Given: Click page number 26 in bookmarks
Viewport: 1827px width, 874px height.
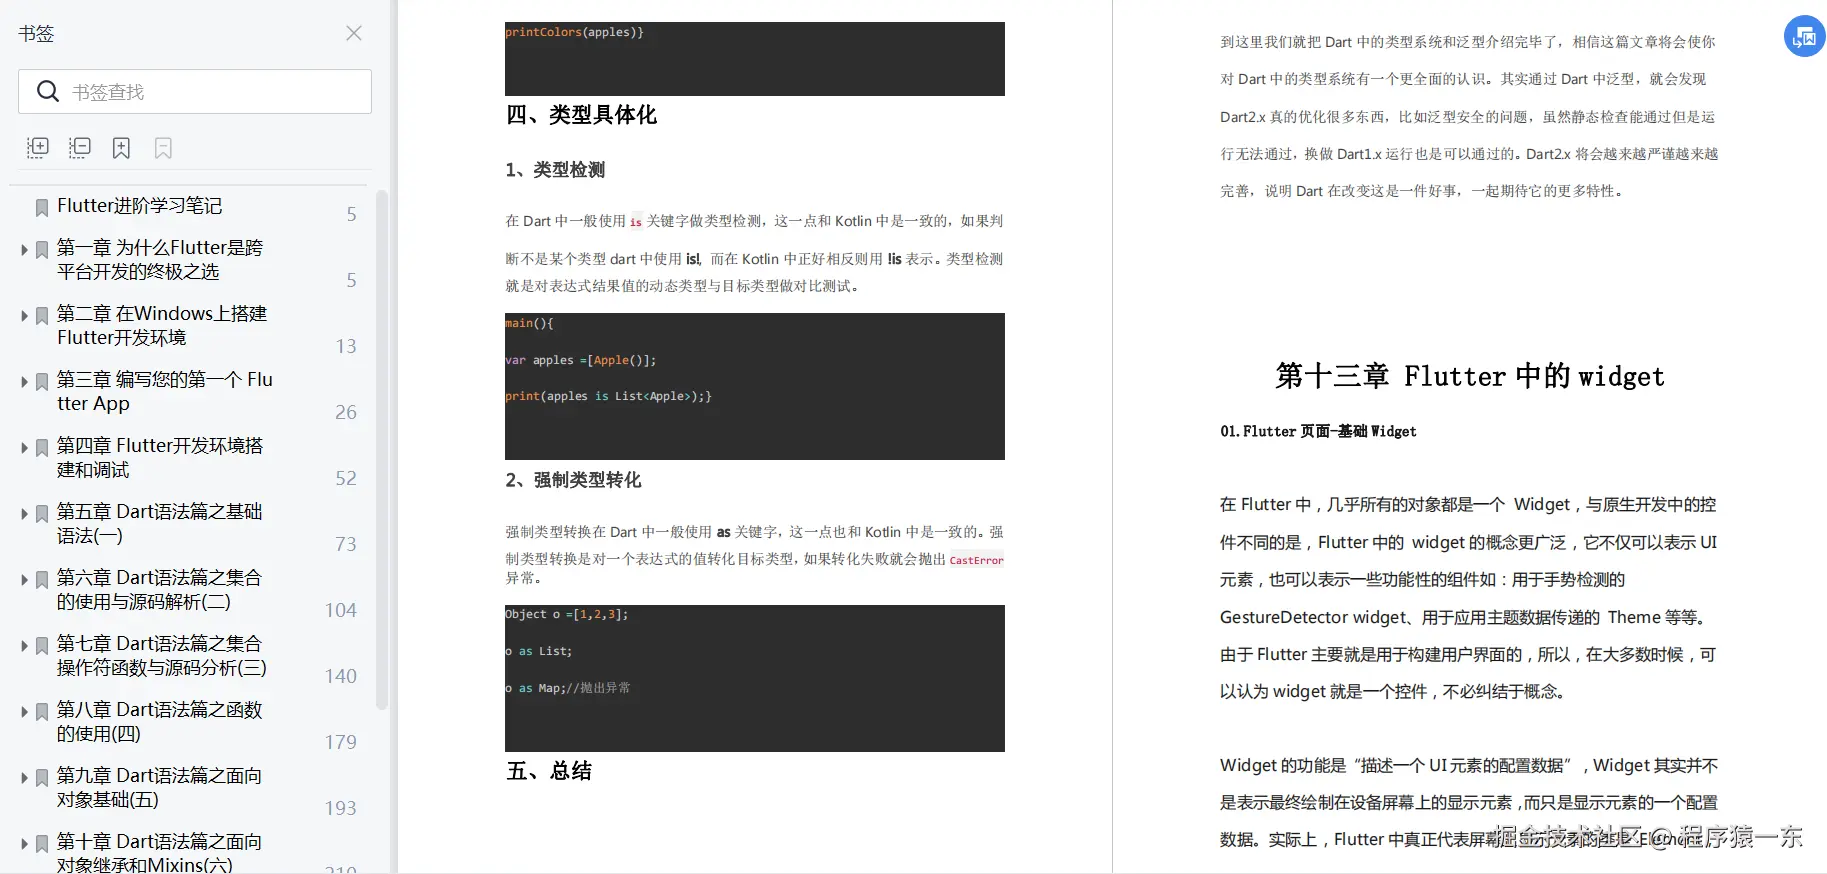Looking at the screenshot, I should [x=346, y=412].
